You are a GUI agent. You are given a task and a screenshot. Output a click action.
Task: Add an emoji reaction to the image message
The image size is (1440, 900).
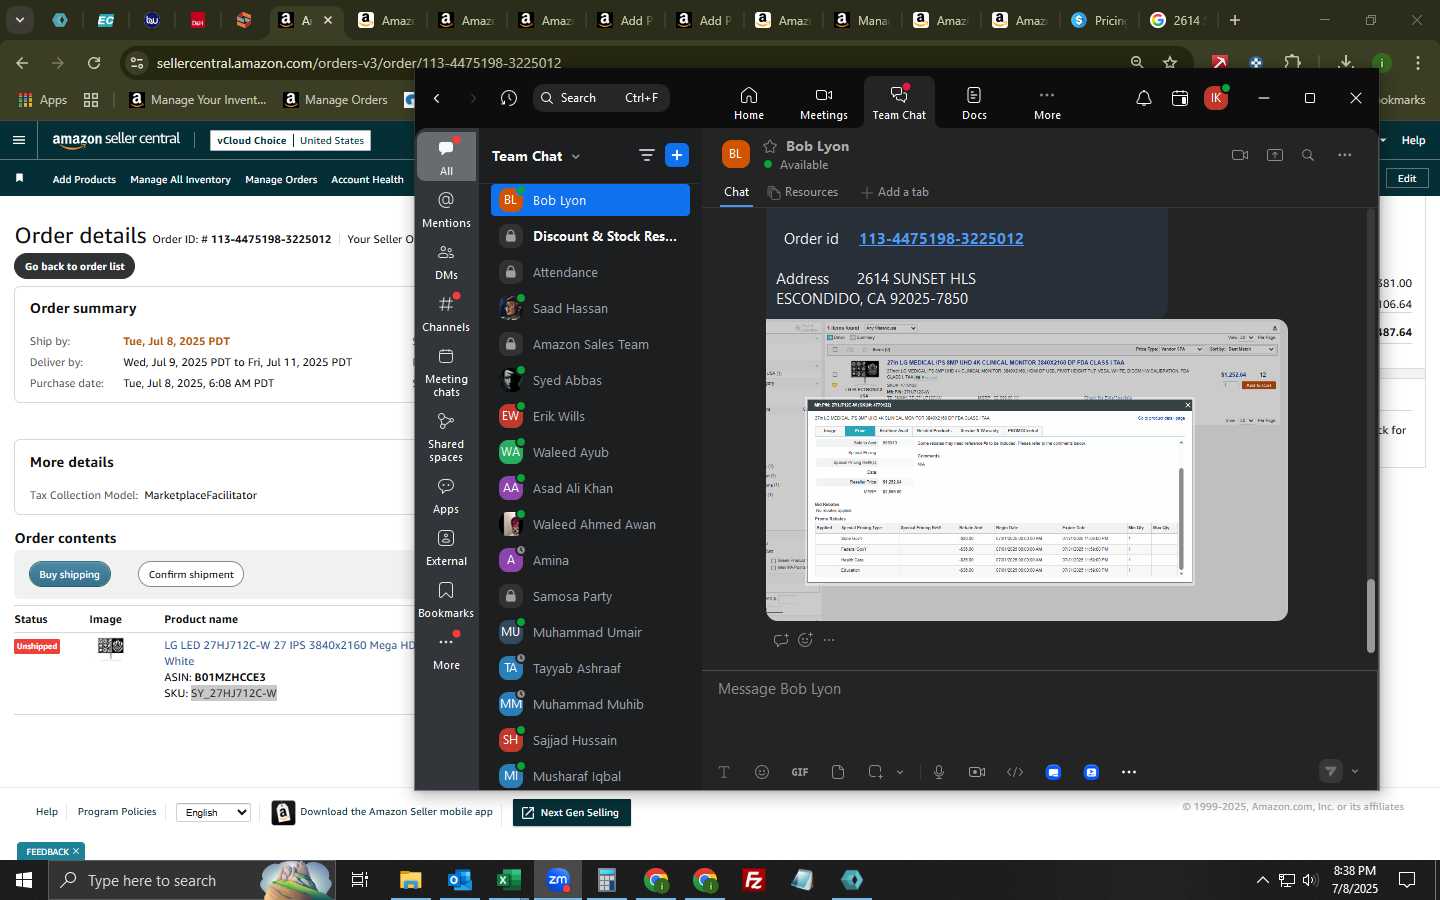click(x=805, y=640)
